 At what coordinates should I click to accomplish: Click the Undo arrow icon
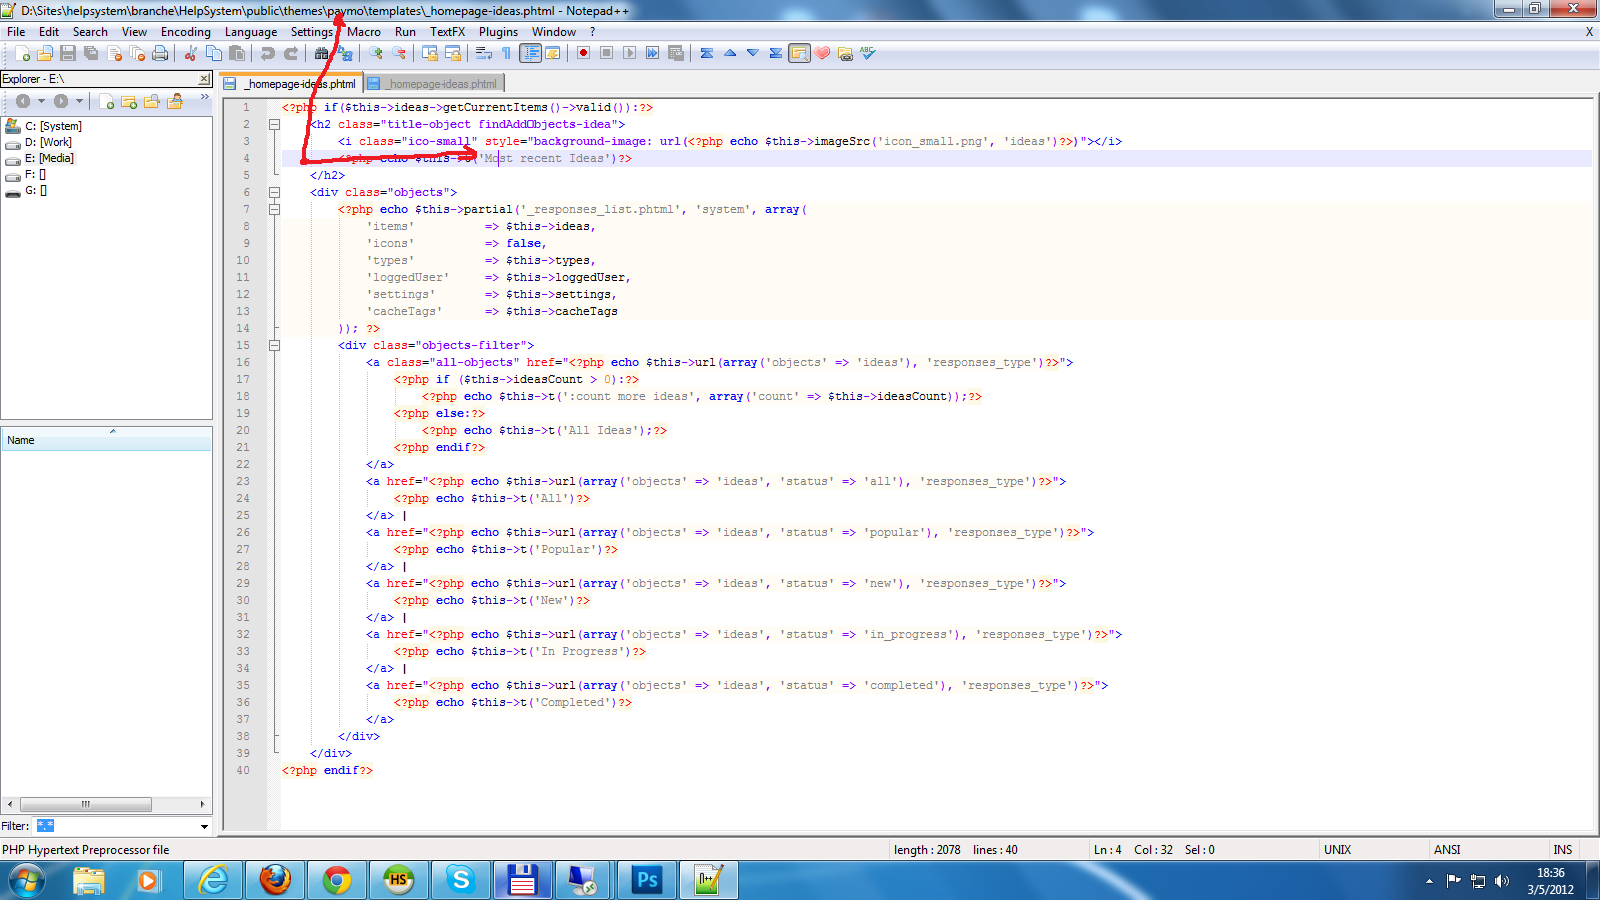click(x=268, y=53)
